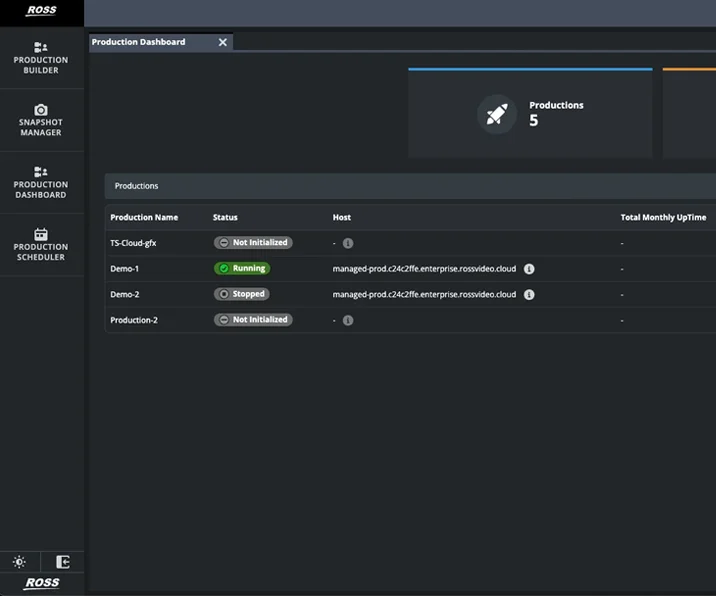Image resolution: width=716 pixels, height=596 pixels.
Task: Select the Production-2 production name
Action: pyautogui.click(x=134, y=320)
